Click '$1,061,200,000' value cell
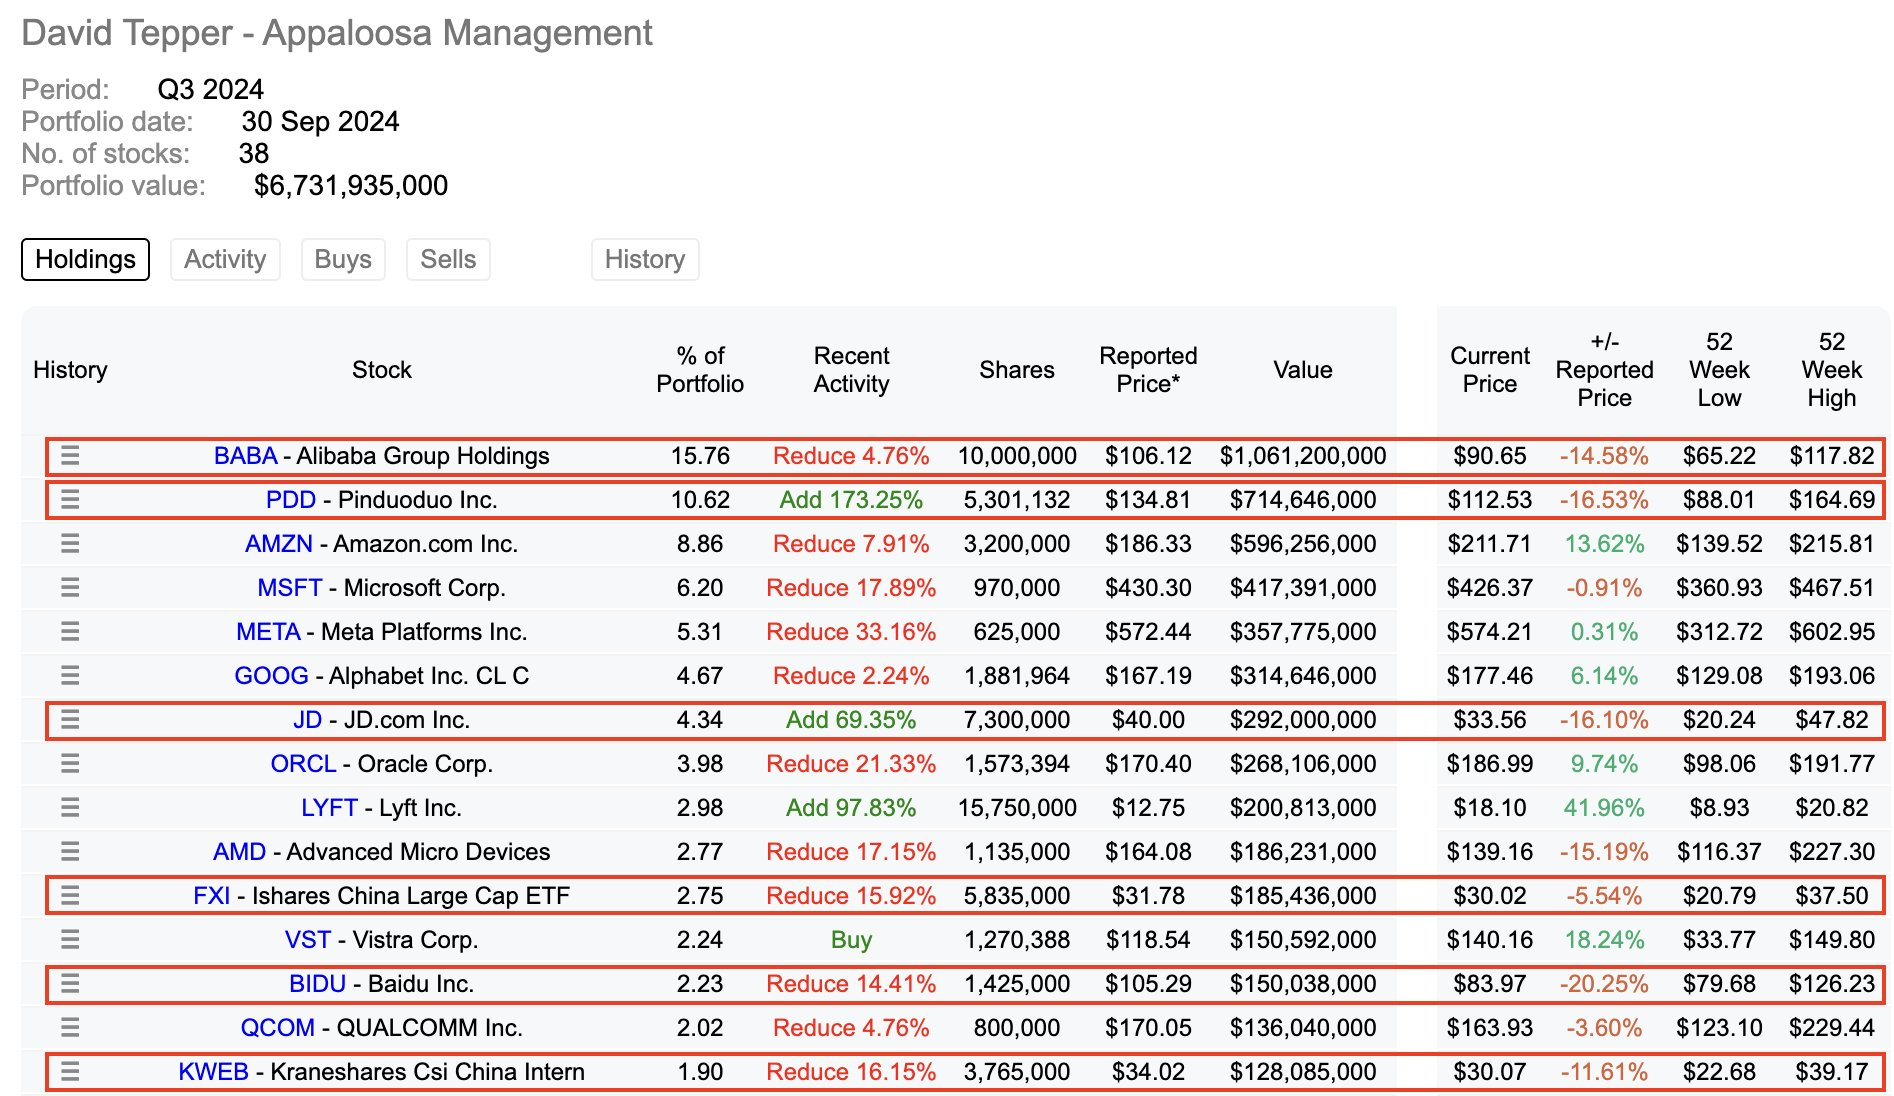Image resolution: width=1894 pixels, height=1096 pixels. tap(1303, 456)
